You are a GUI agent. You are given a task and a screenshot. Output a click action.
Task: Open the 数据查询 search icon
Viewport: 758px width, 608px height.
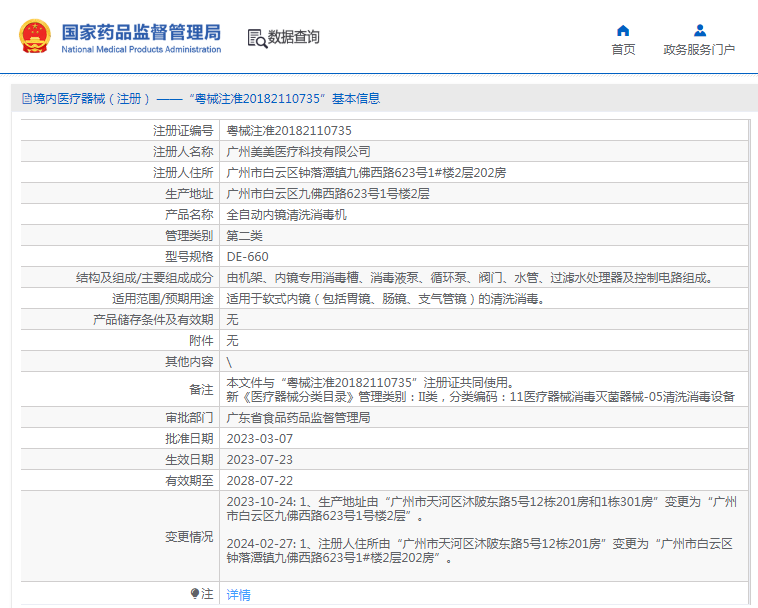tap(257, 38)
